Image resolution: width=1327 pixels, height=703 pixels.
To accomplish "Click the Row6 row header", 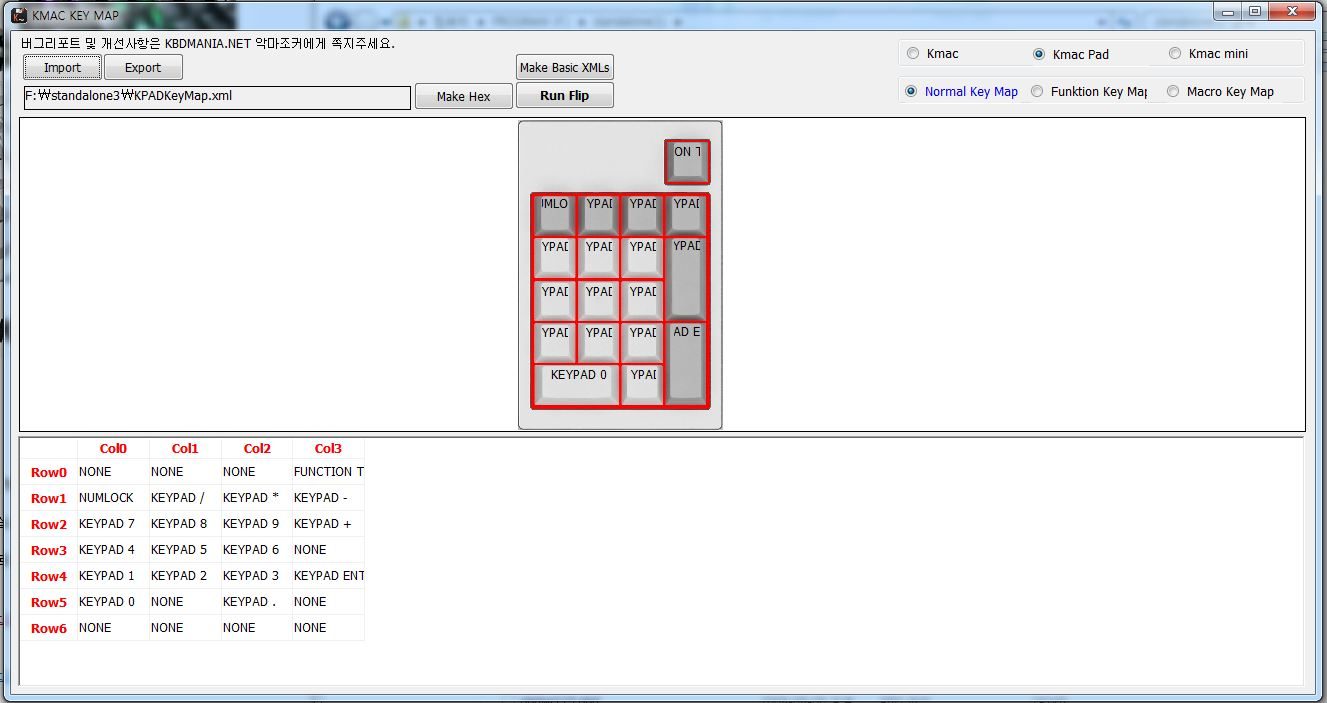I will [49, 628].
